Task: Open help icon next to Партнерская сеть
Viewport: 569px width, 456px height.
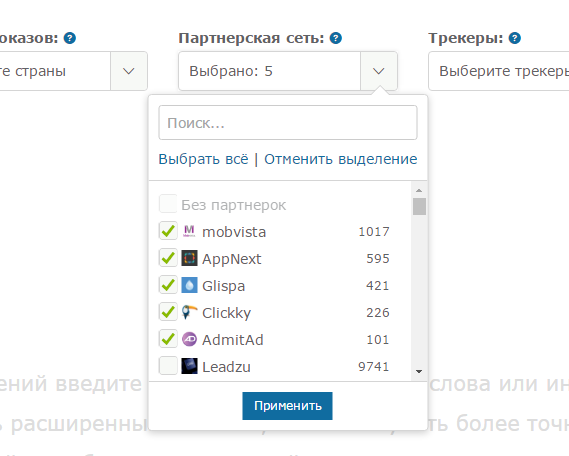Action: 336,38
